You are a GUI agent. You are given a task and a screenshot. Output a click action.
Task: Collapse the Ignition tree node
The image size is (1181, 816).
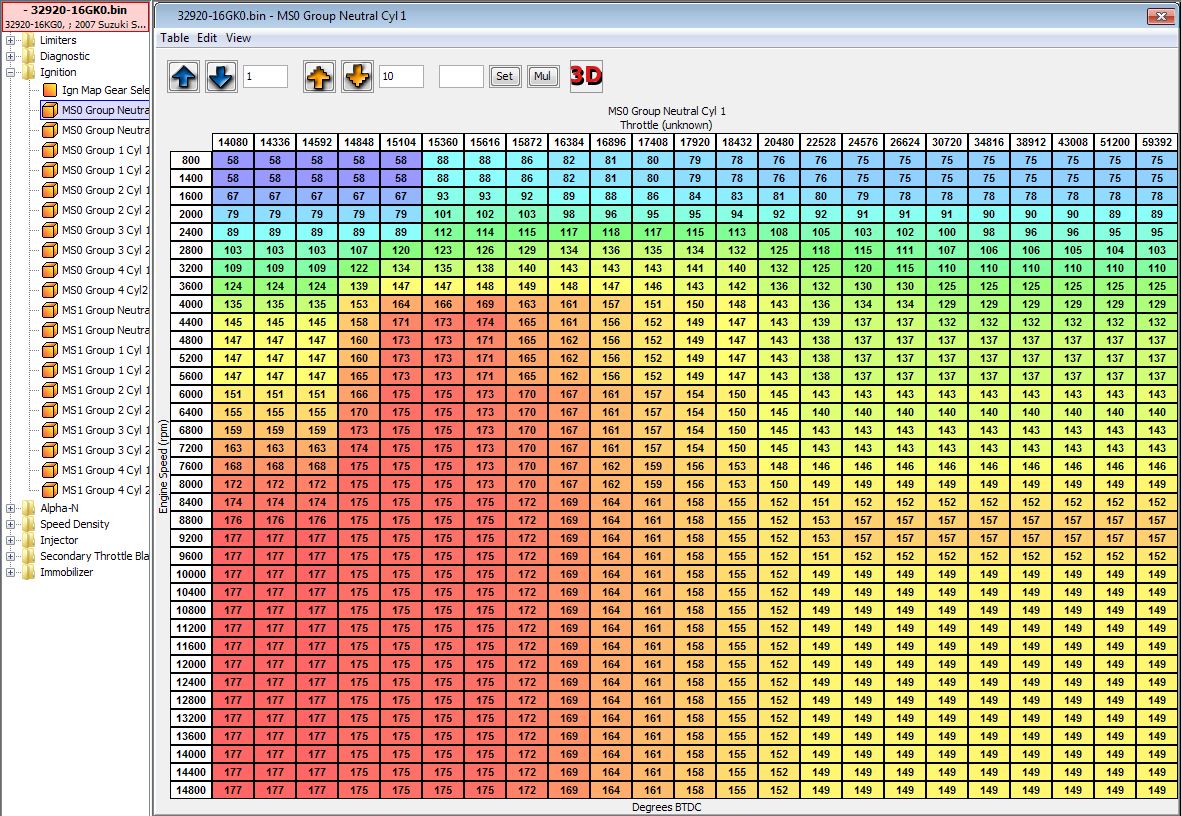(x=10, y=72)
